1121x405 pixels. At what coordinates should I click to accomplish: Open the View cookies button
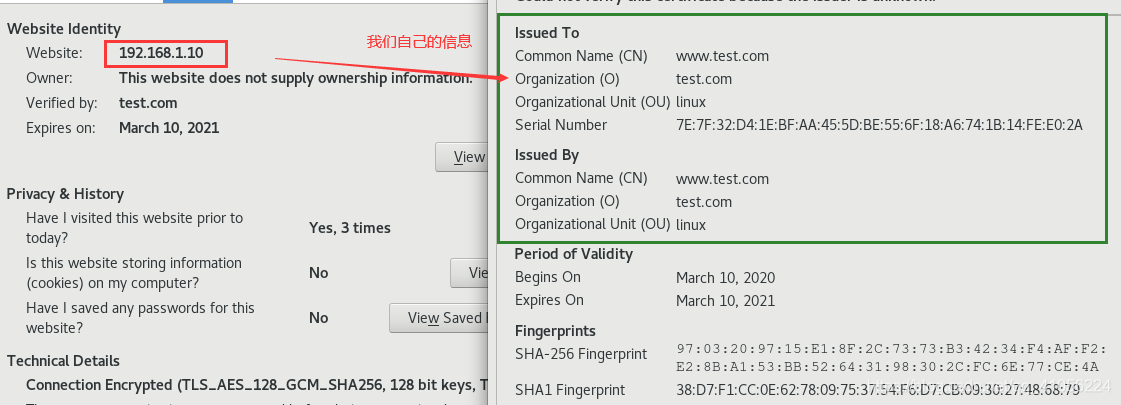coord(470,273)
